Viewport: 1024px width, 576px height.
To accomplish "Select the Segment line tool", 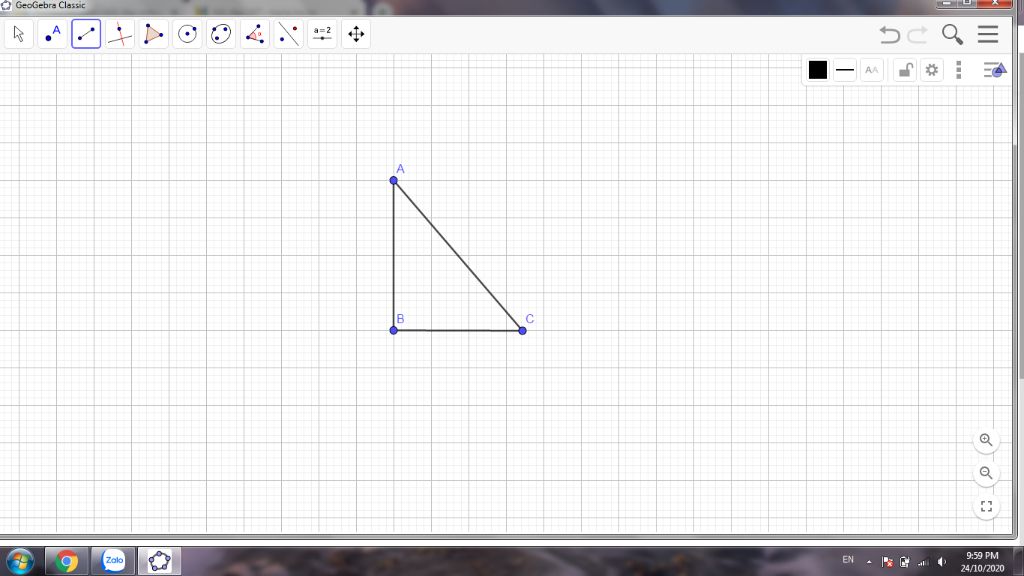I will (86, 34).
